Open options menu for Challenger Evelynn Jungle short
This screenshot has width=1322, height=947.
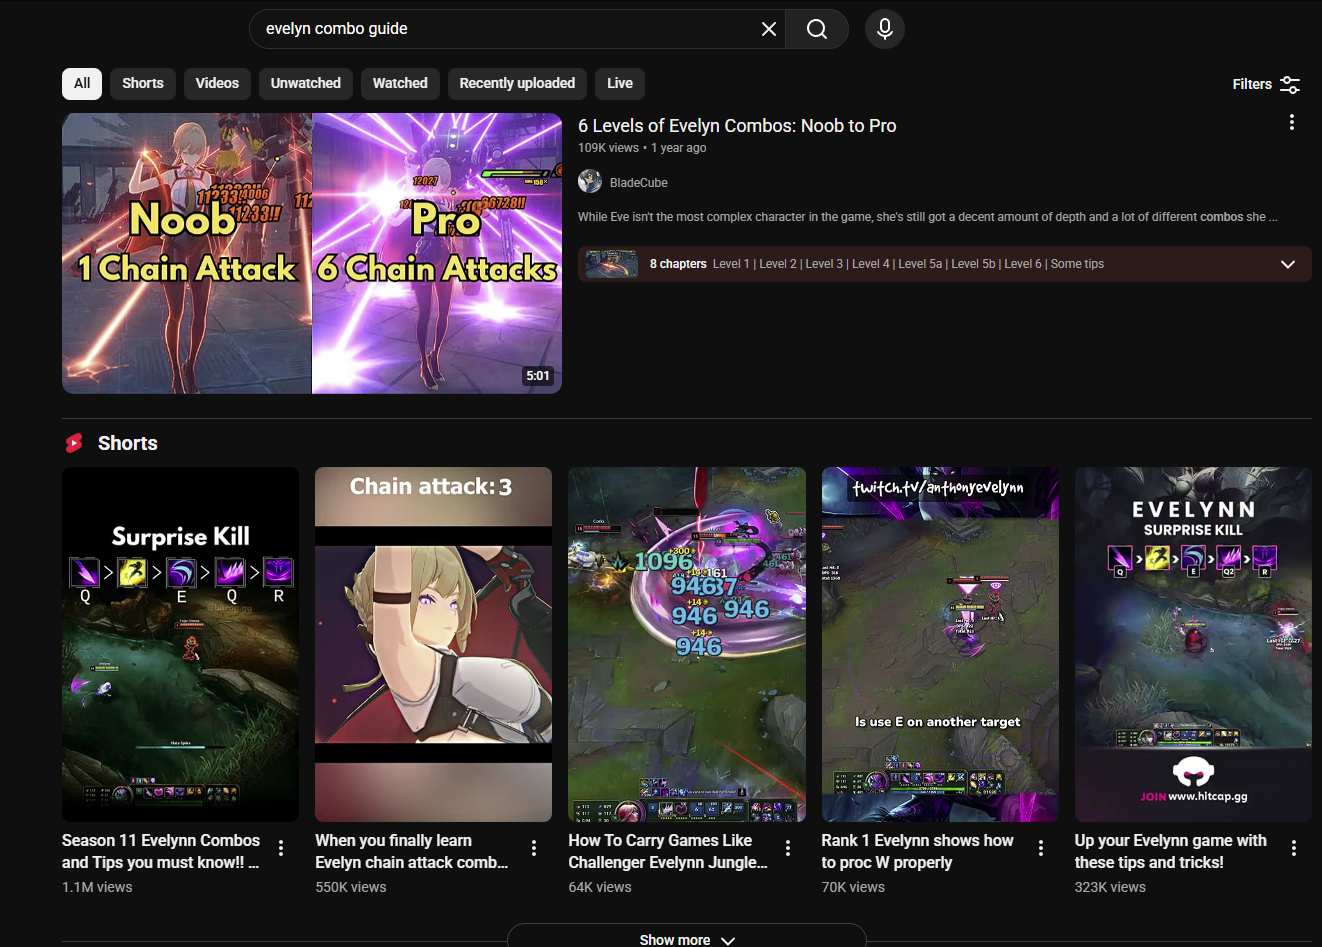click(x=788, y=848)
